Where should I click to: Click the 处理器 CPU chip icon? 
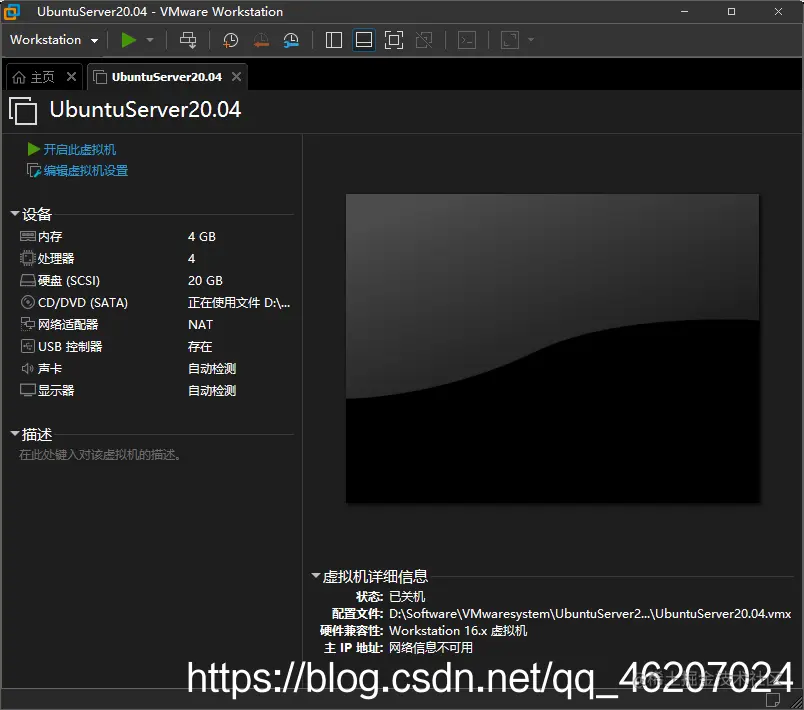click(28, 258)
